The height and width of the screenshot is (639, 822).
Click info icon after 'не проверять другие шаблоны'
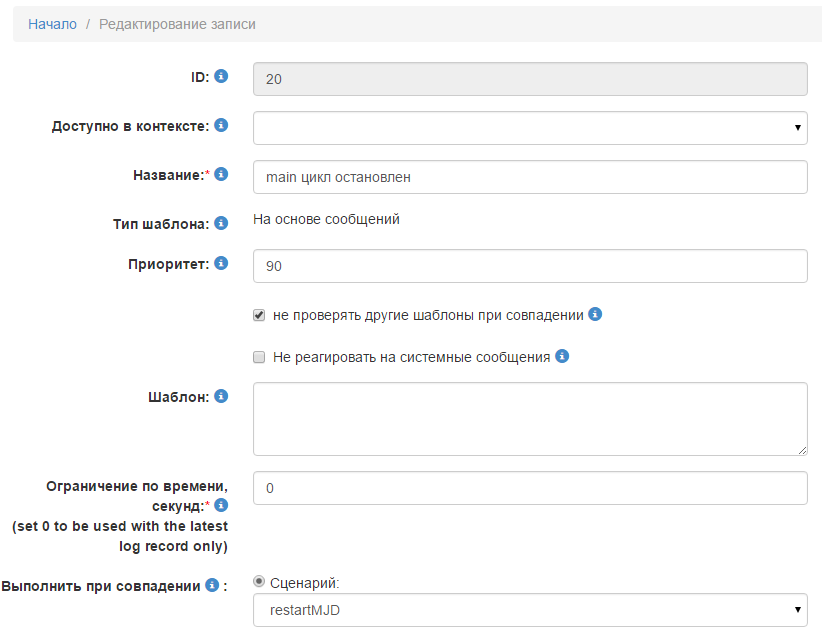pyautogui.click(x=595, y=314)
